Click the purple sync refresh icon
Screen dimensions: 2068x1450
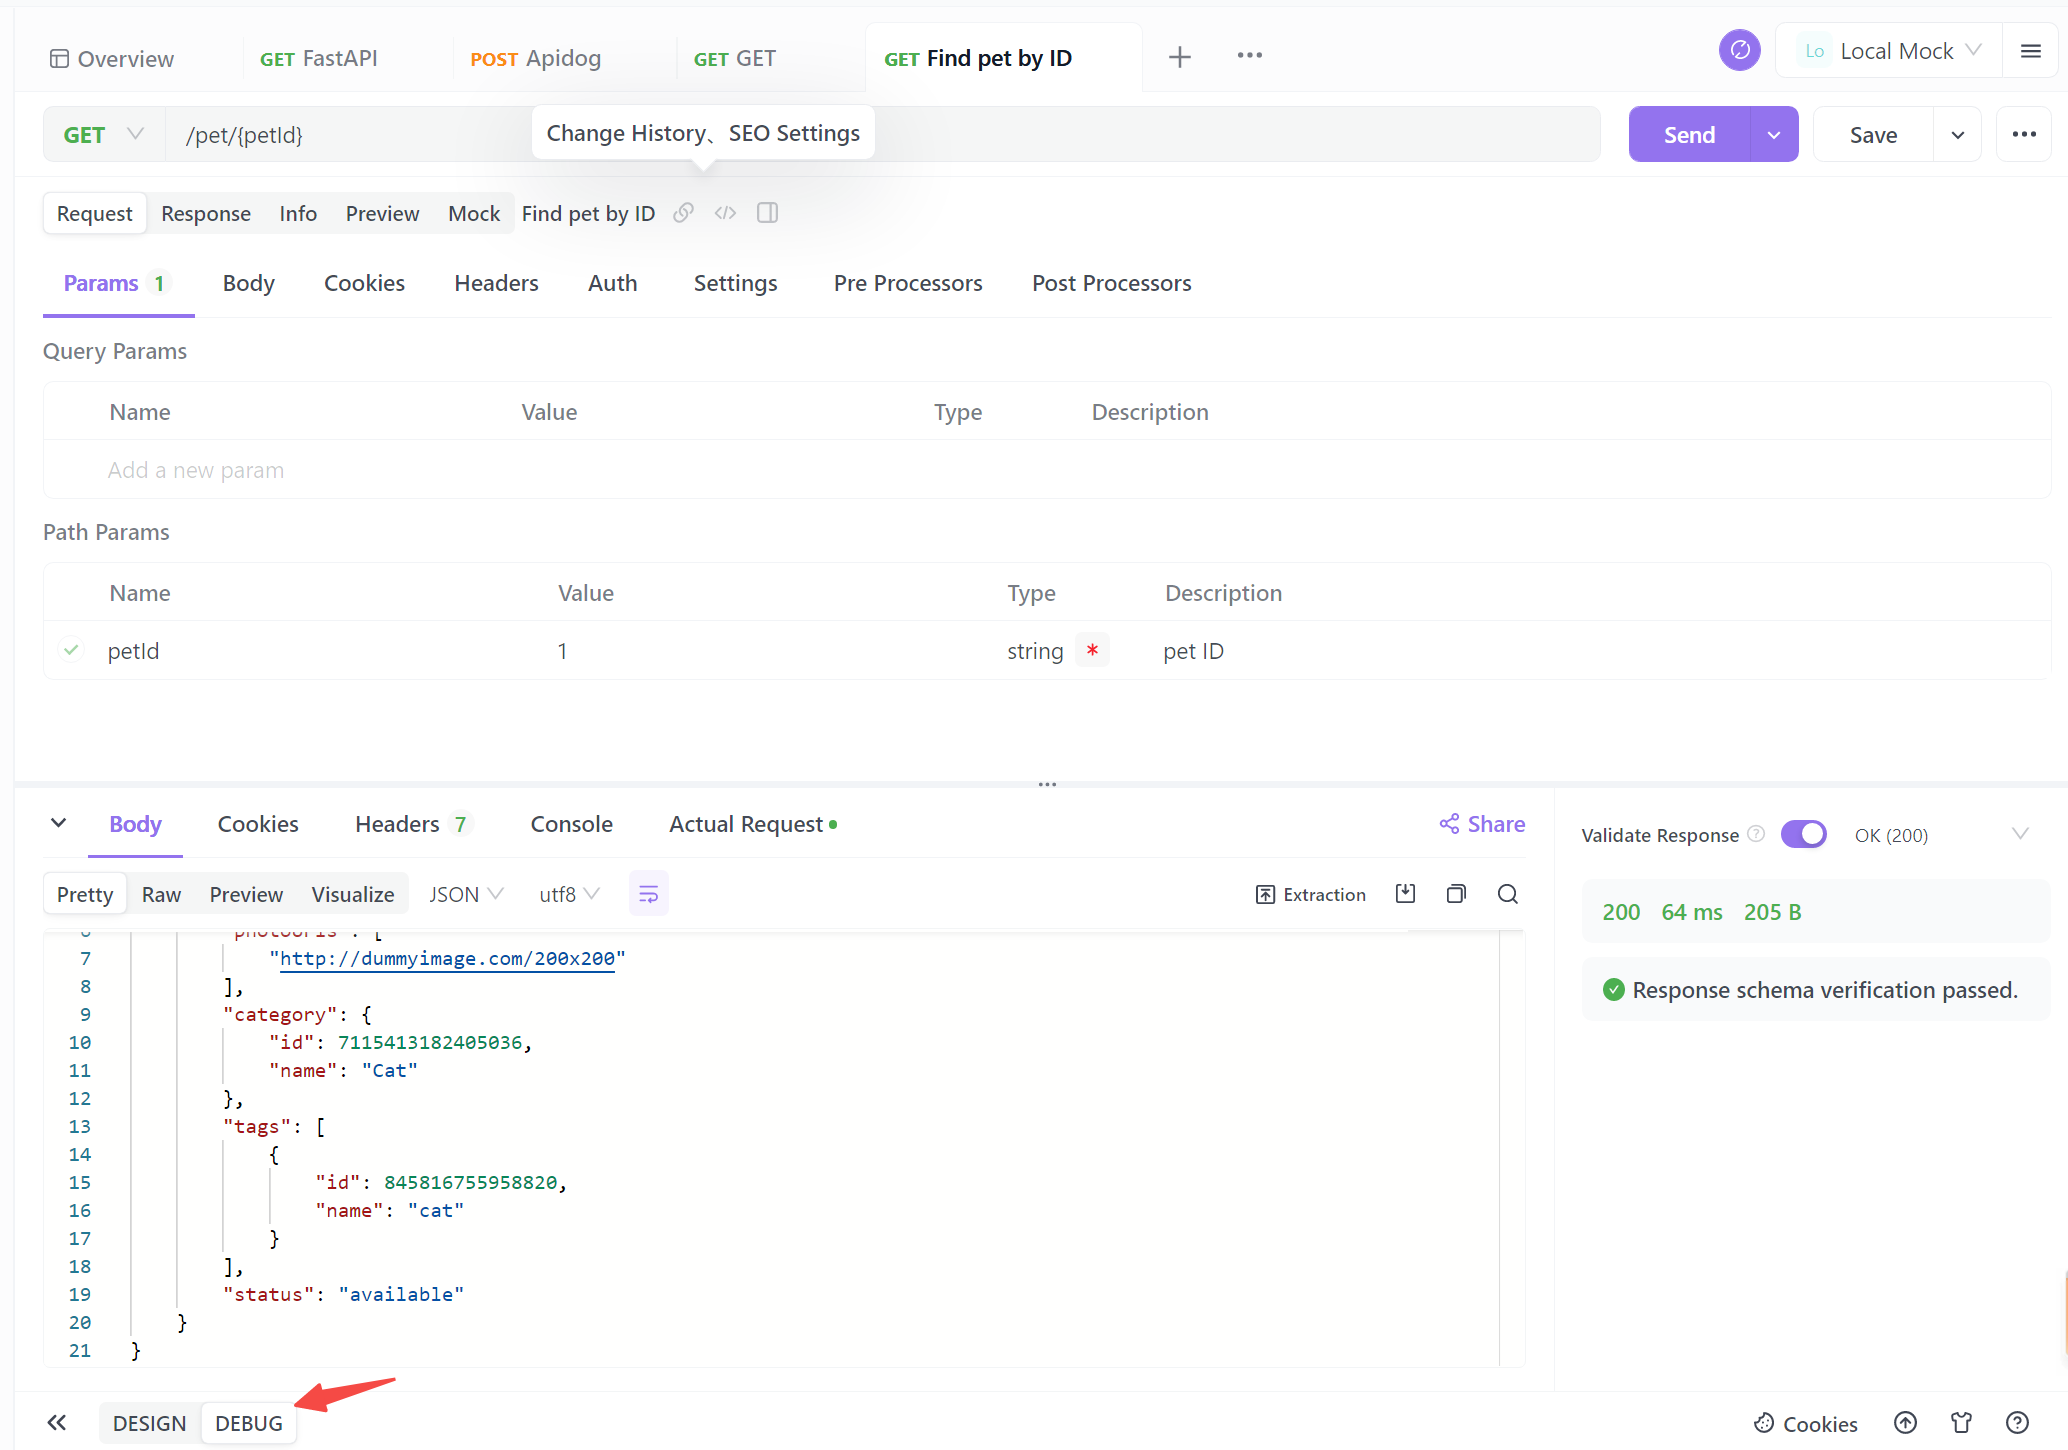[x=1739, y=50]
